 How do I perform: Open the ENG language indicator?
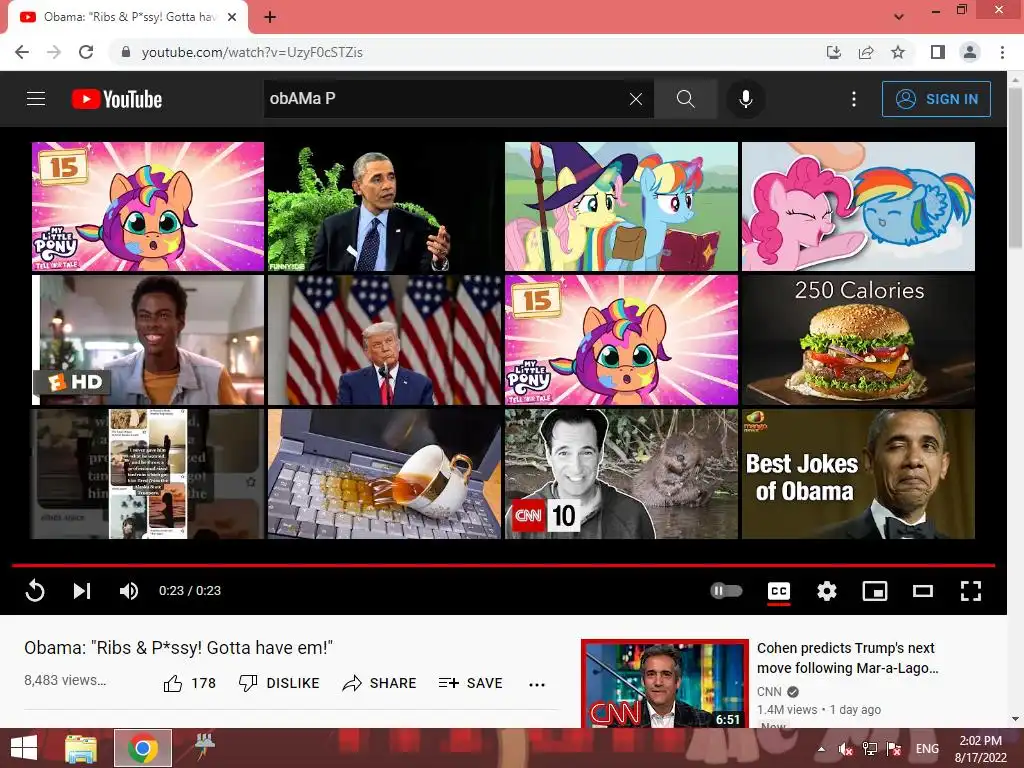[927, 749]
